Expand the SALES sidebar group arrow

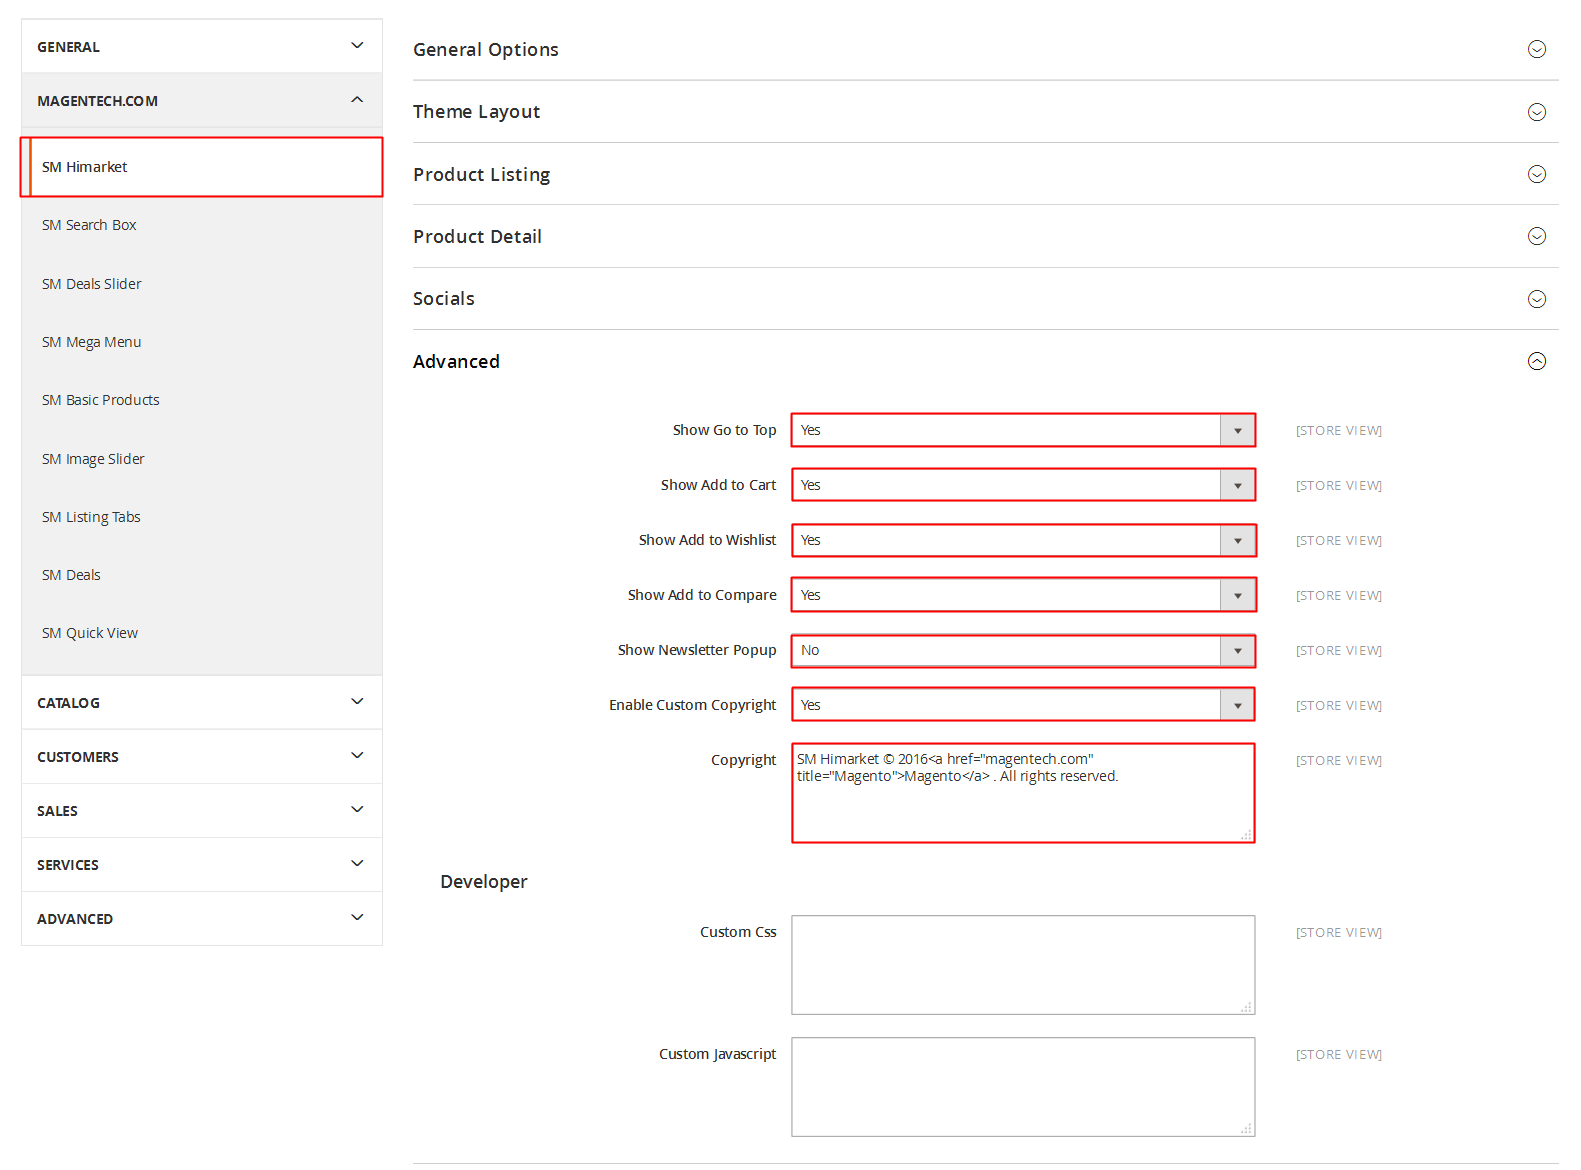357,810
